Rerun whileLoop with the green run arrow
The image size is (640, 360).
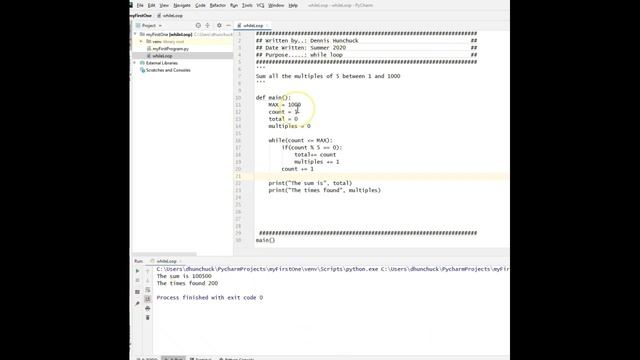[138, 271]
